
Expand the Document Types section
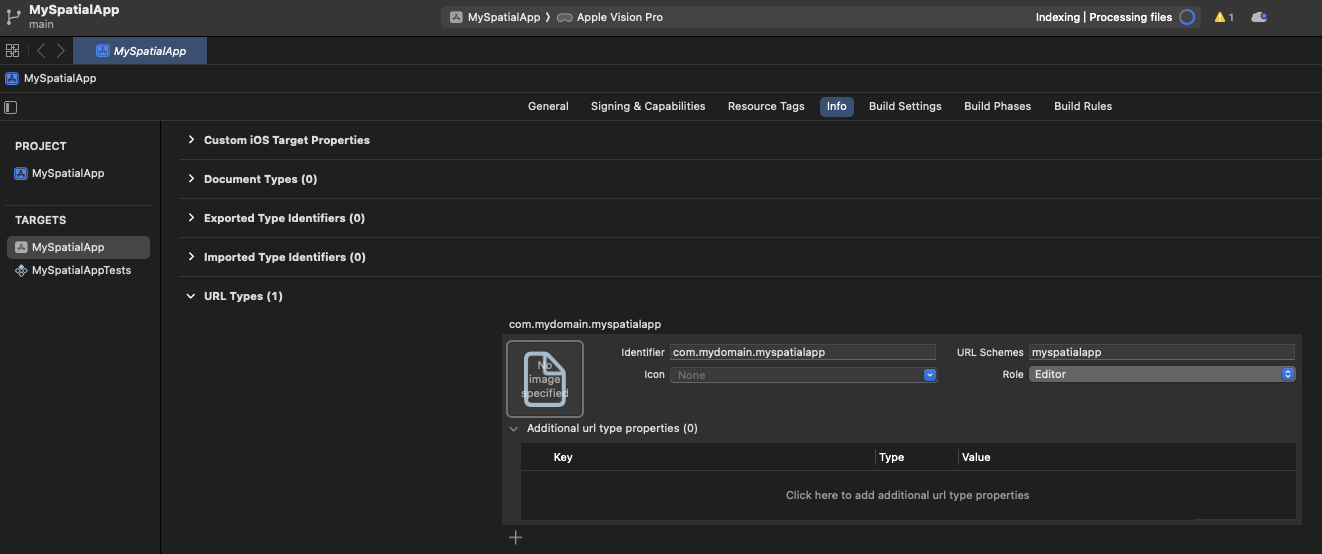191,179
